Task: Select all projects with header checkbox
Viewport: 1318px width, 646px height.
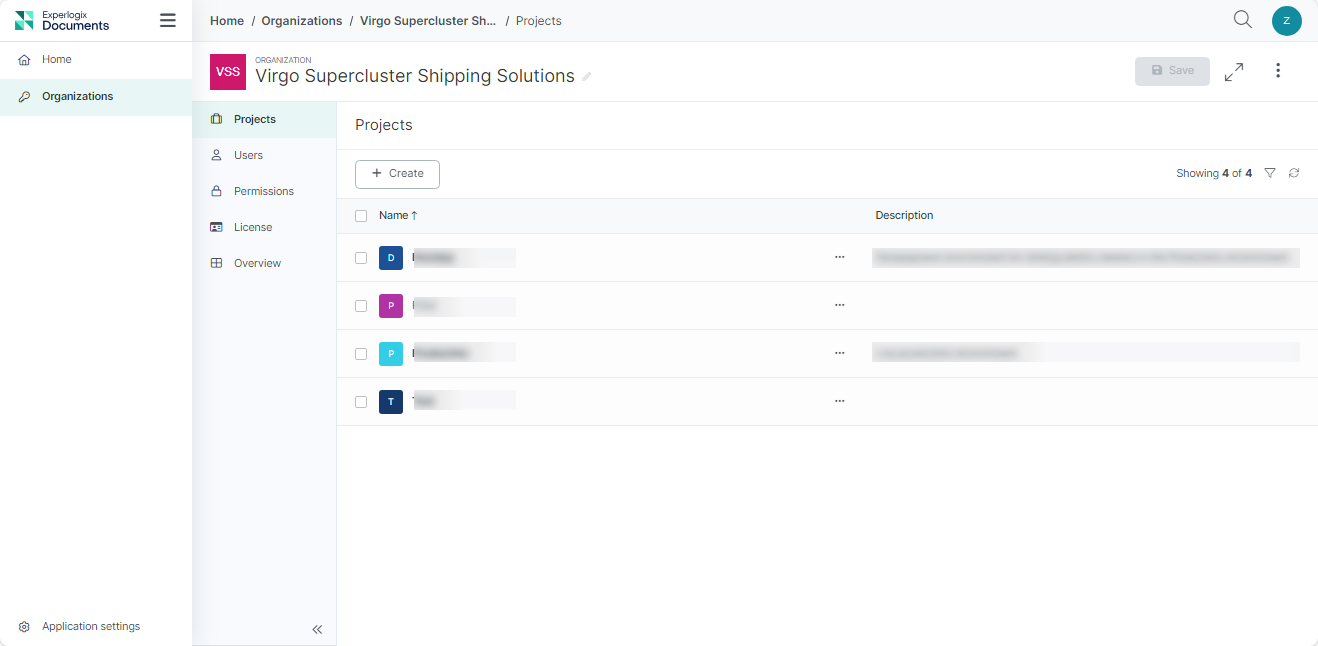Action: 361,216
